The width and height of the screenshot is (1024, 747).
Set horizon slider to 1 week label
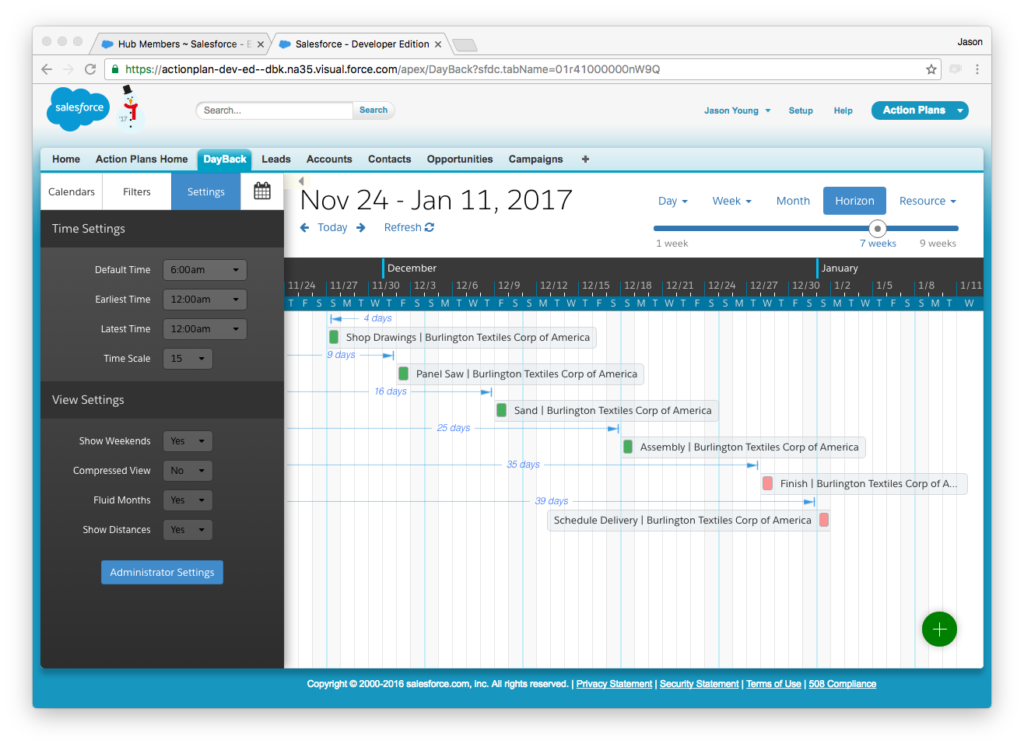click(671, 243)
